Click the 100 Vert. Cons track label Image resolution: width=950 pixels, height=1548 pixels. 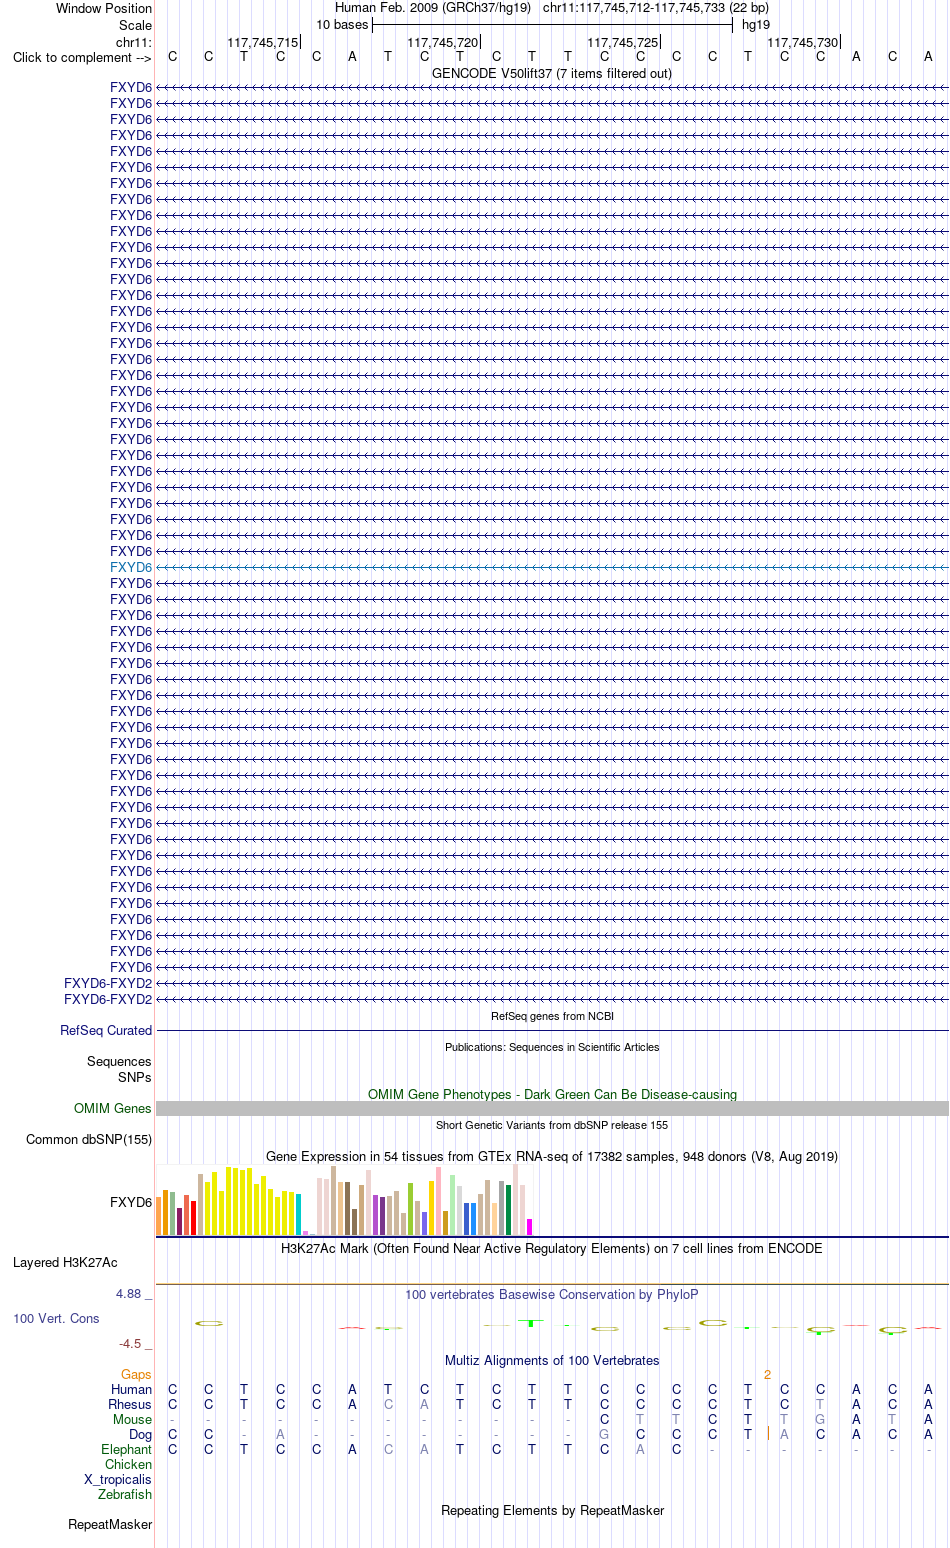coord(56,1318)
